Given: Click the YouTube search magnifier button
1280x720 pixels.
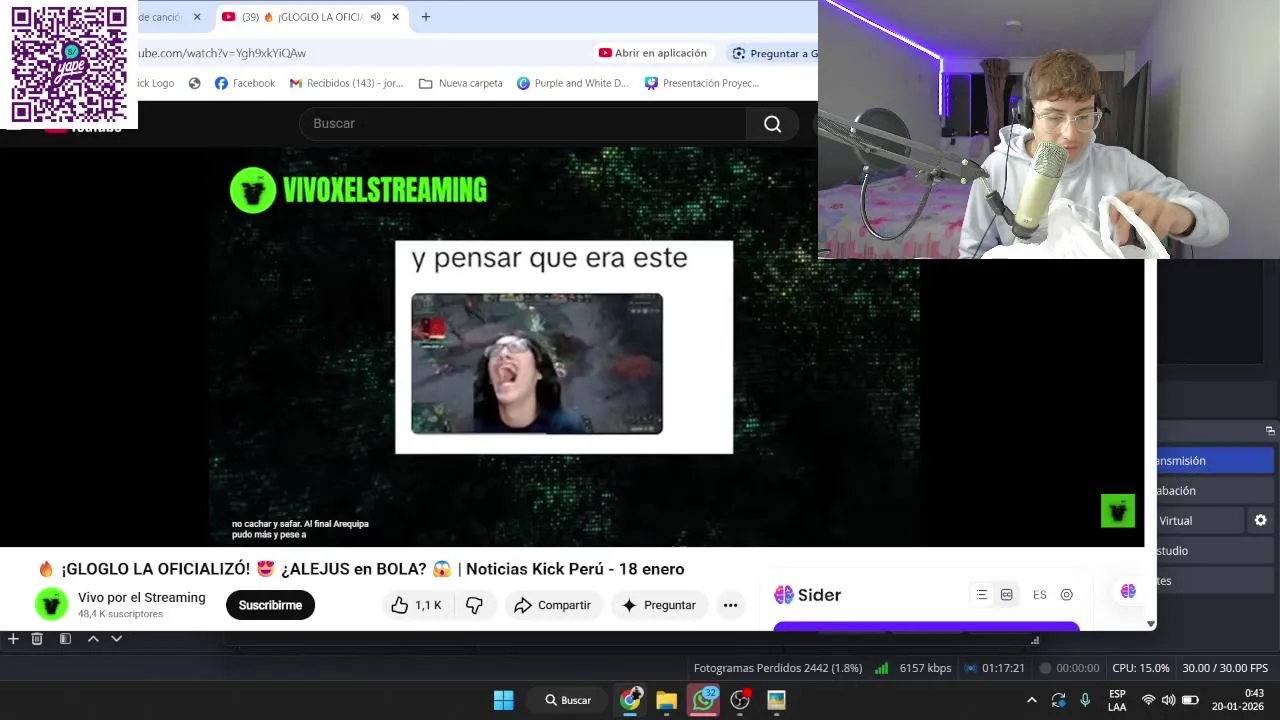Looking at the screenshot, I should pos(772,124).
